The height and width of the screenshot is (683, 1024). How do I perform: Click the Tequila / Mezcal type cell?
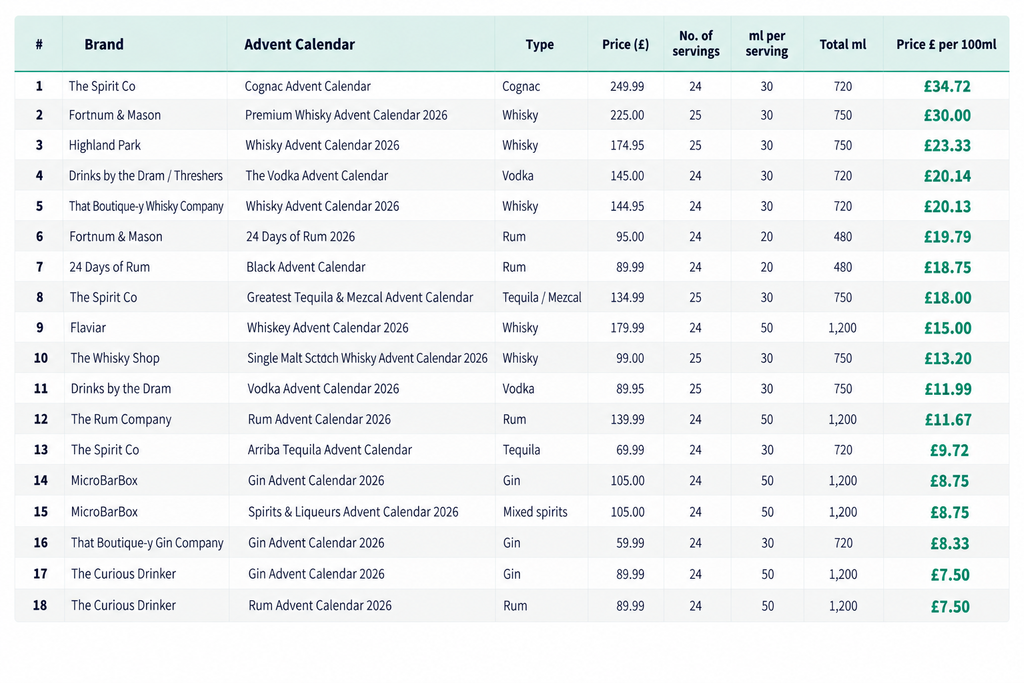pyautogui.click(x=541, y=297)
